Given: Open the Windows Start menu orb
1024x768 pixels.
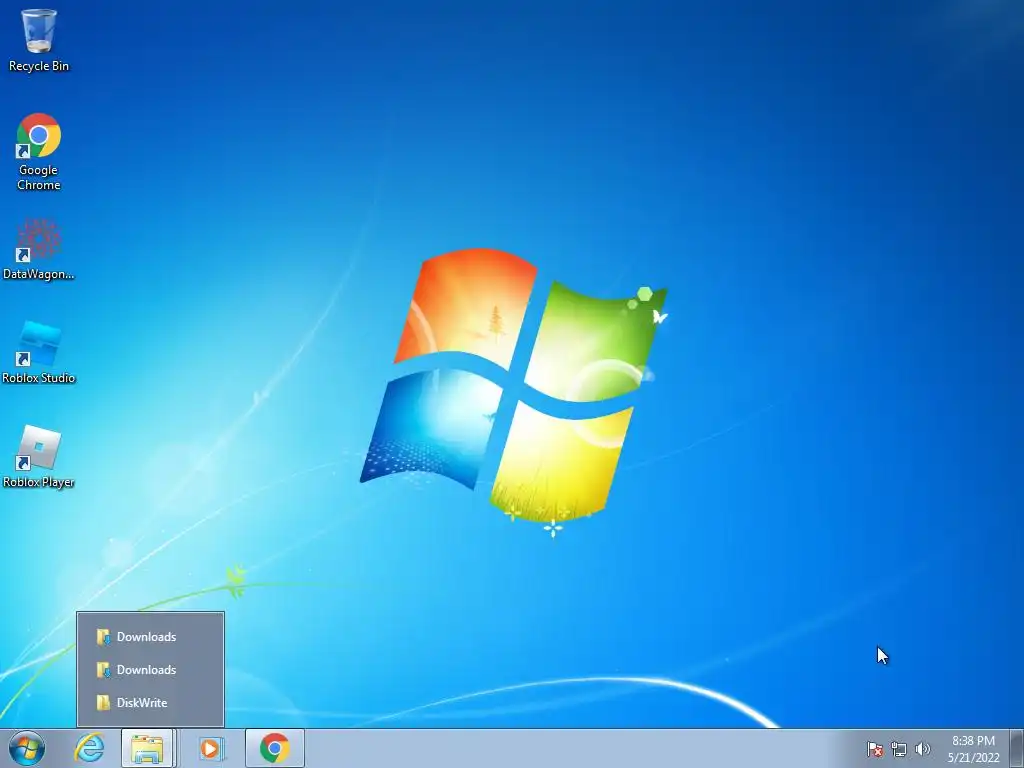Looking at the screenshot, I should point(27,748).
